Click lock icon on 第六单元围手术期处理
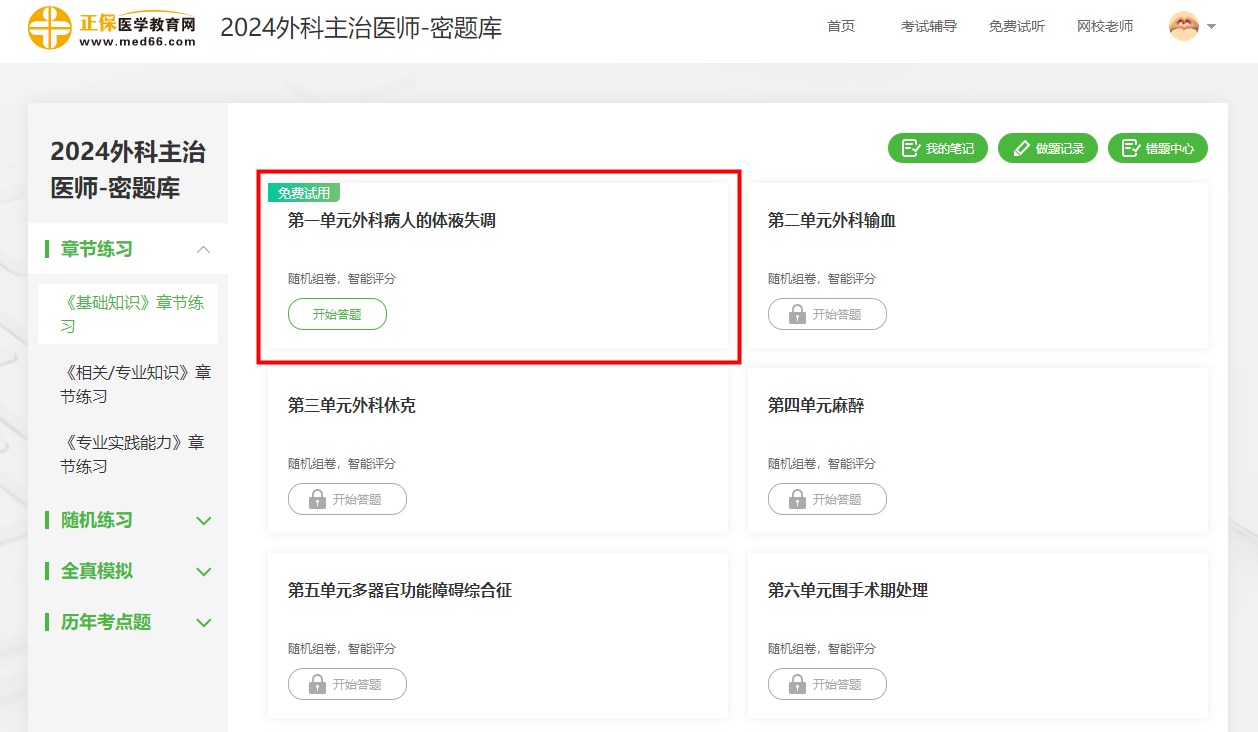The height and width of the screenshot is (732, 1258). [797, 684]
